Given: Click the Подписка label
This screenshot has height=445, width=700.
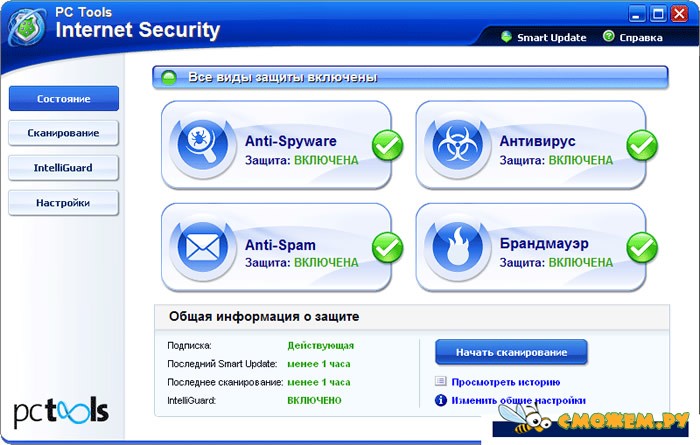Looking at the screenshot, I should click(x=189, y=346).
